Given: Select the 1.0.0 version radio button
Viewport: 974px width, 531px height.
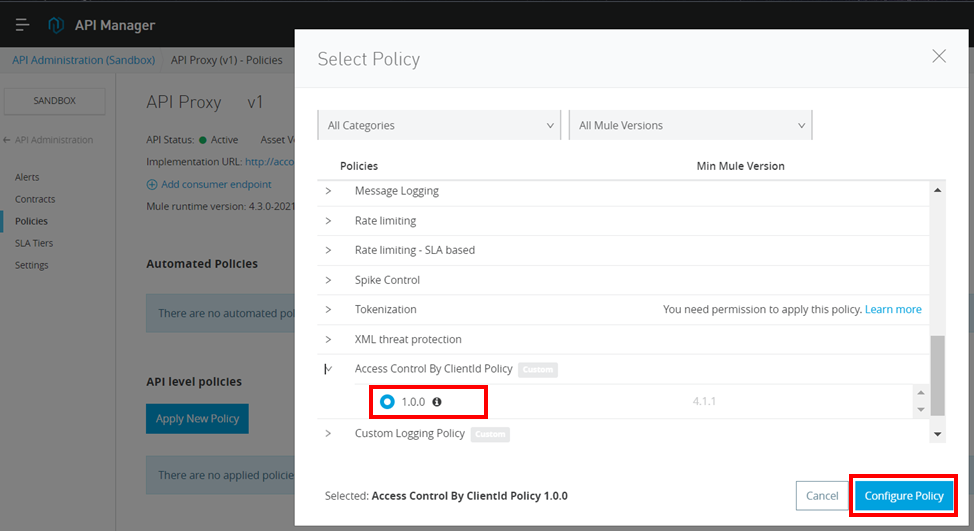Looking at the screenshot, I should coord(387,402).
